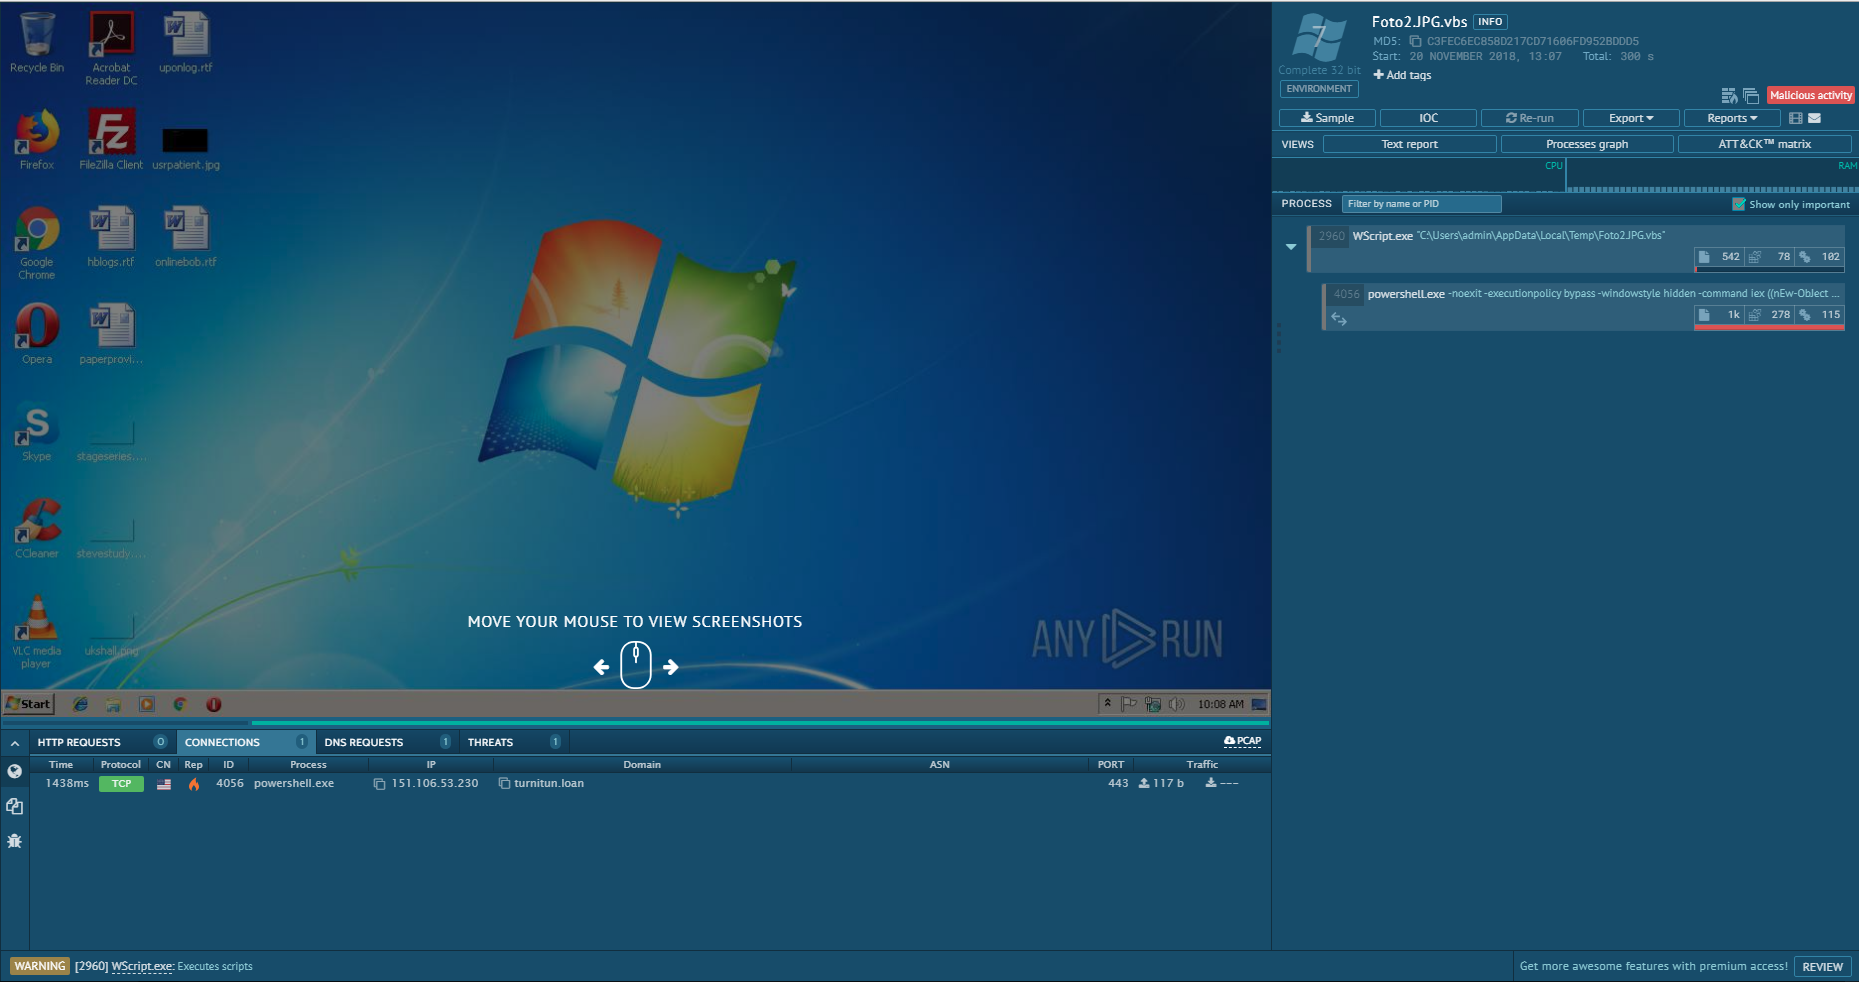Open the Reports dropdown
This screenshot has width=1859, height=982.
tap(1732, 118)
